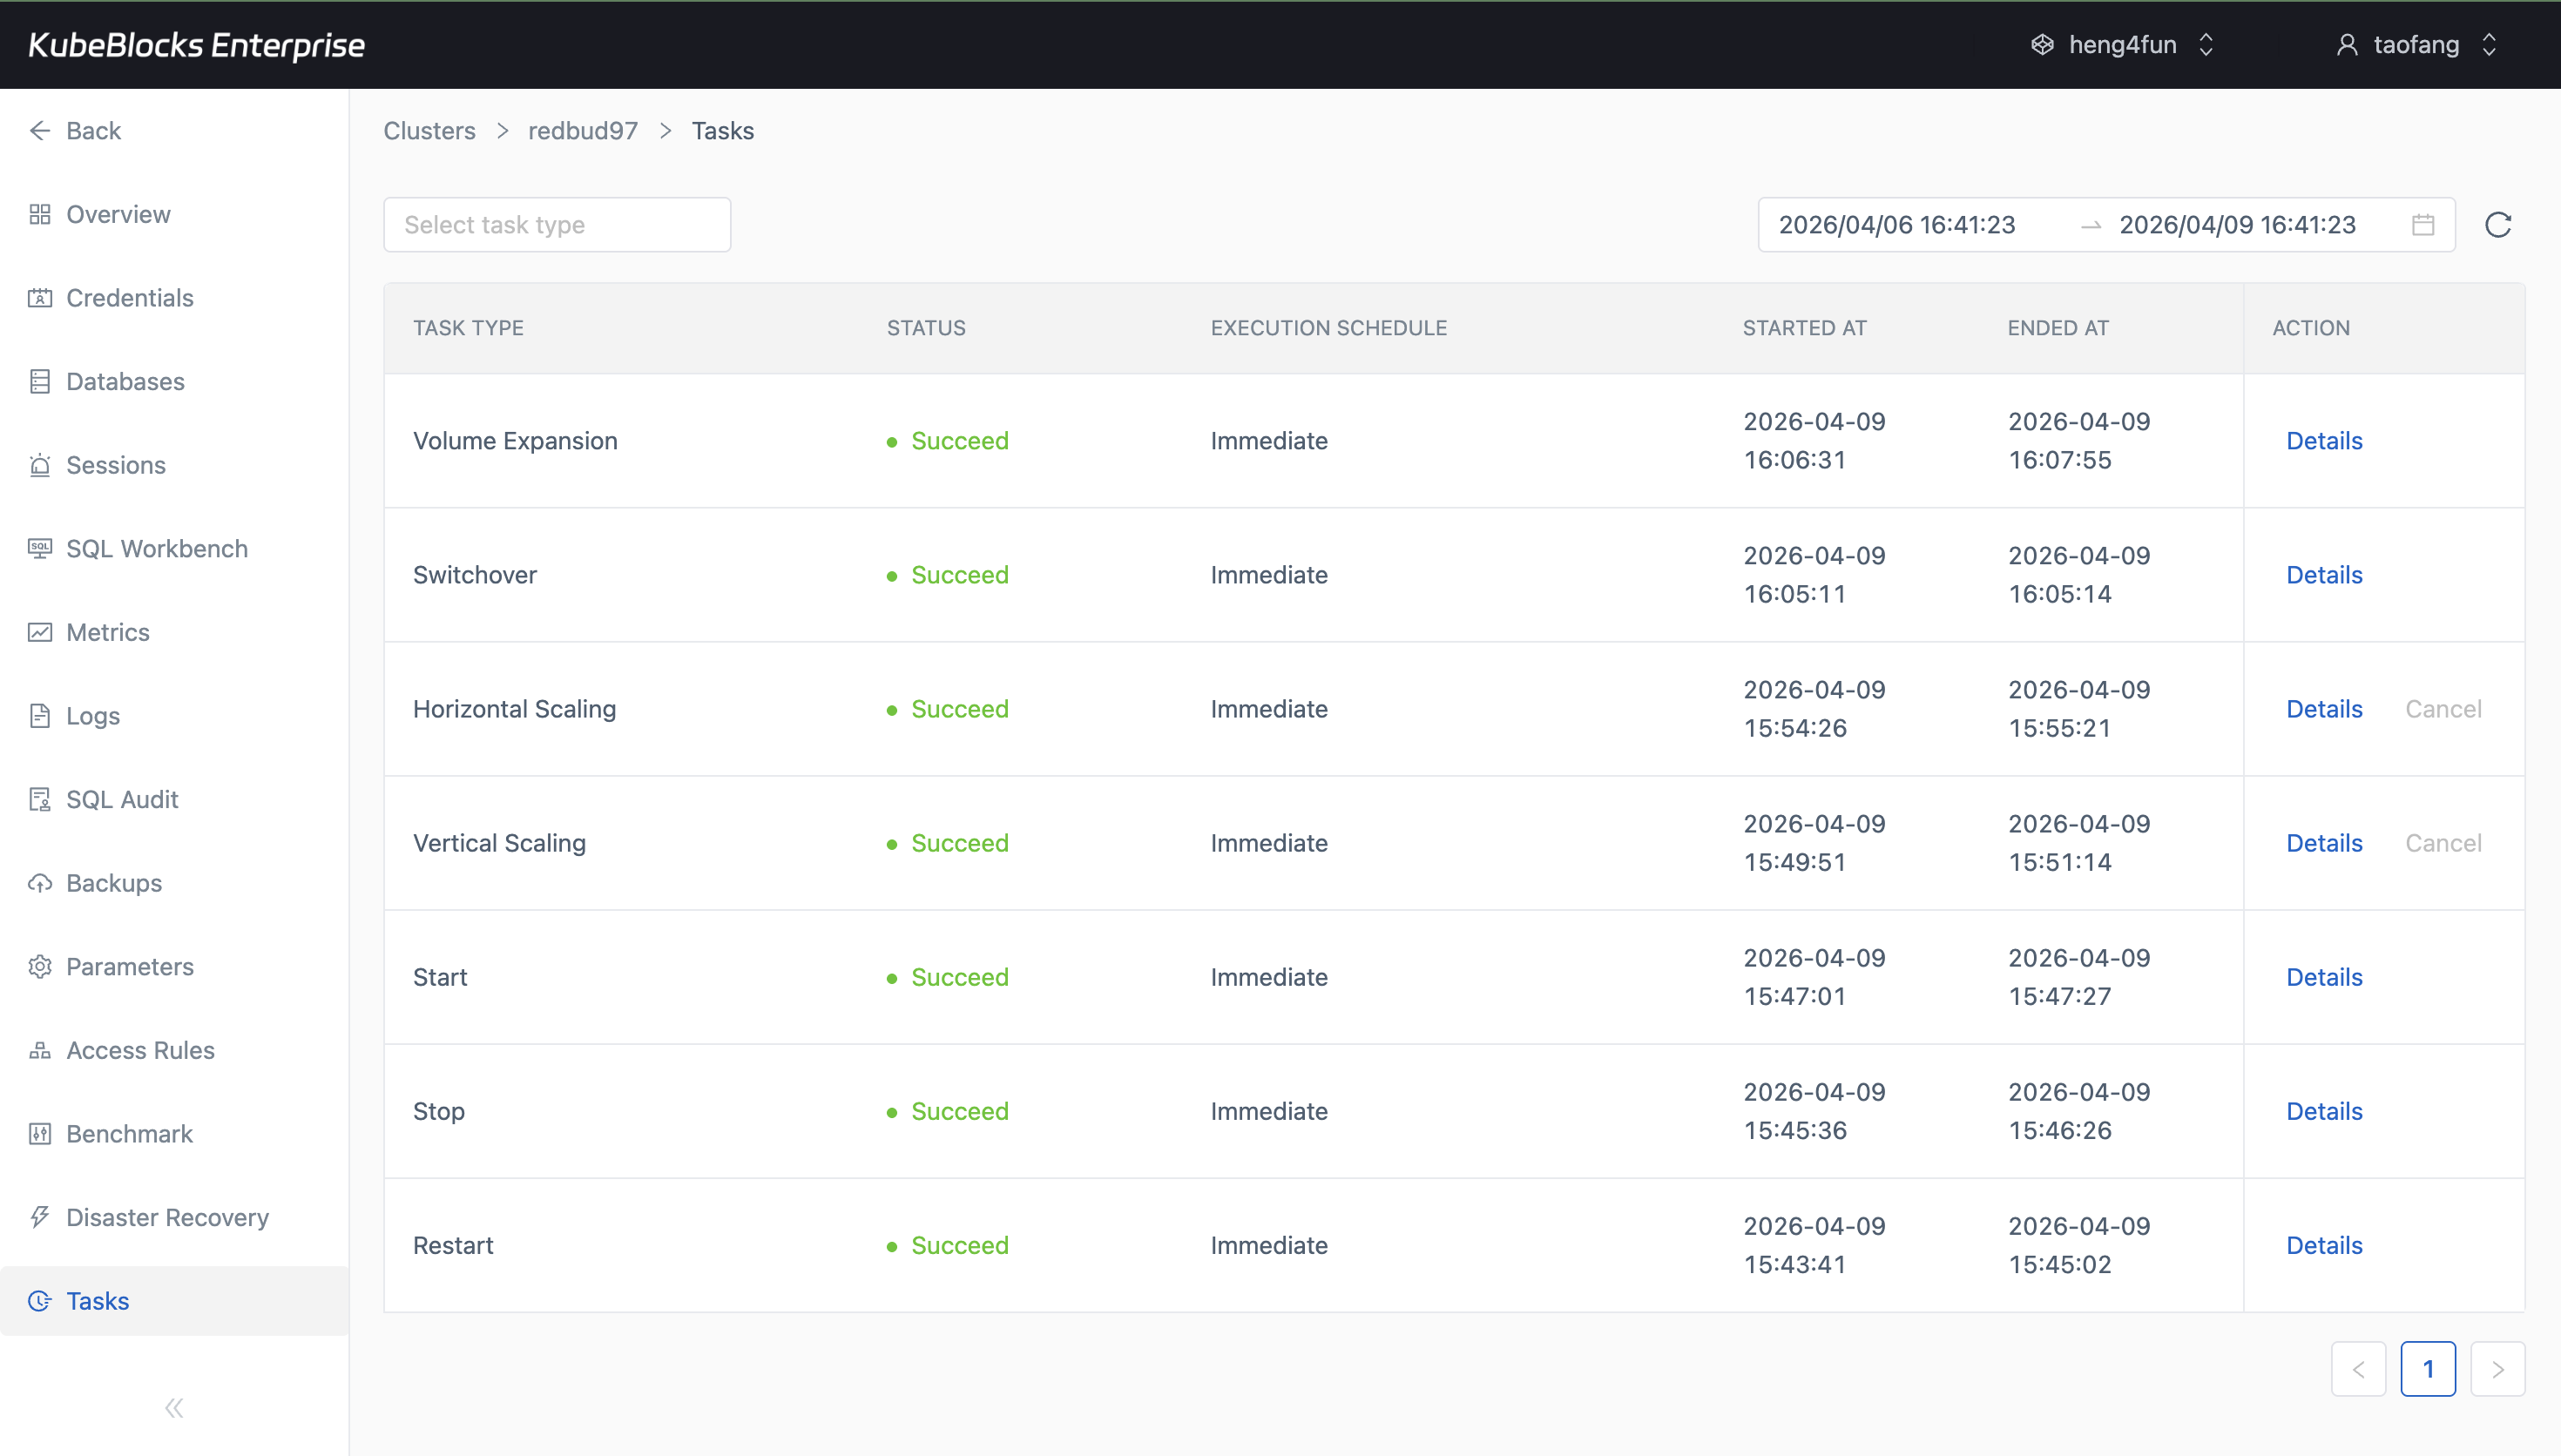Switch to the Sessions section
Image resolution: width=2561 pixels, height=1456 pixels.
[x=116, y=465]
